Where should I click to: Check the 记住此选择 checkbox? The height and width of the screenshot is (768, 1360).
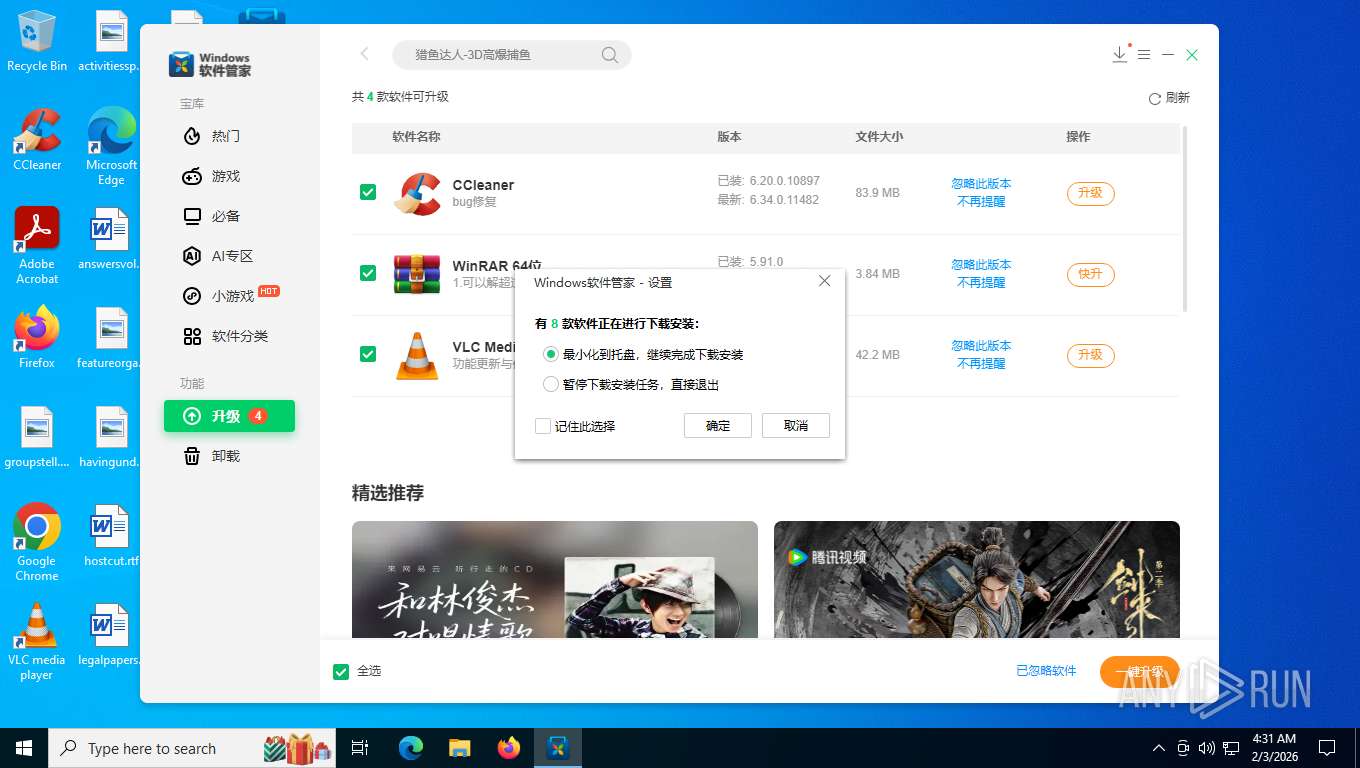(543, 426)
